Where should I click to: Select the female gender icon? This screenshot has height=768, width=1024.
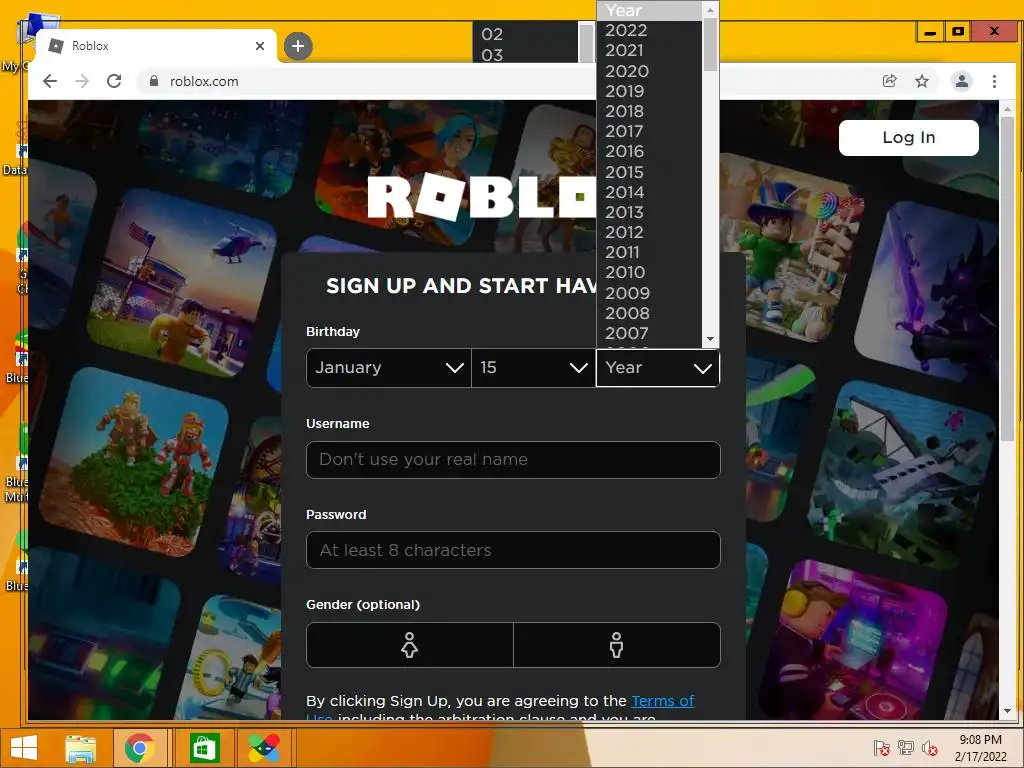[x=409, y=645]
